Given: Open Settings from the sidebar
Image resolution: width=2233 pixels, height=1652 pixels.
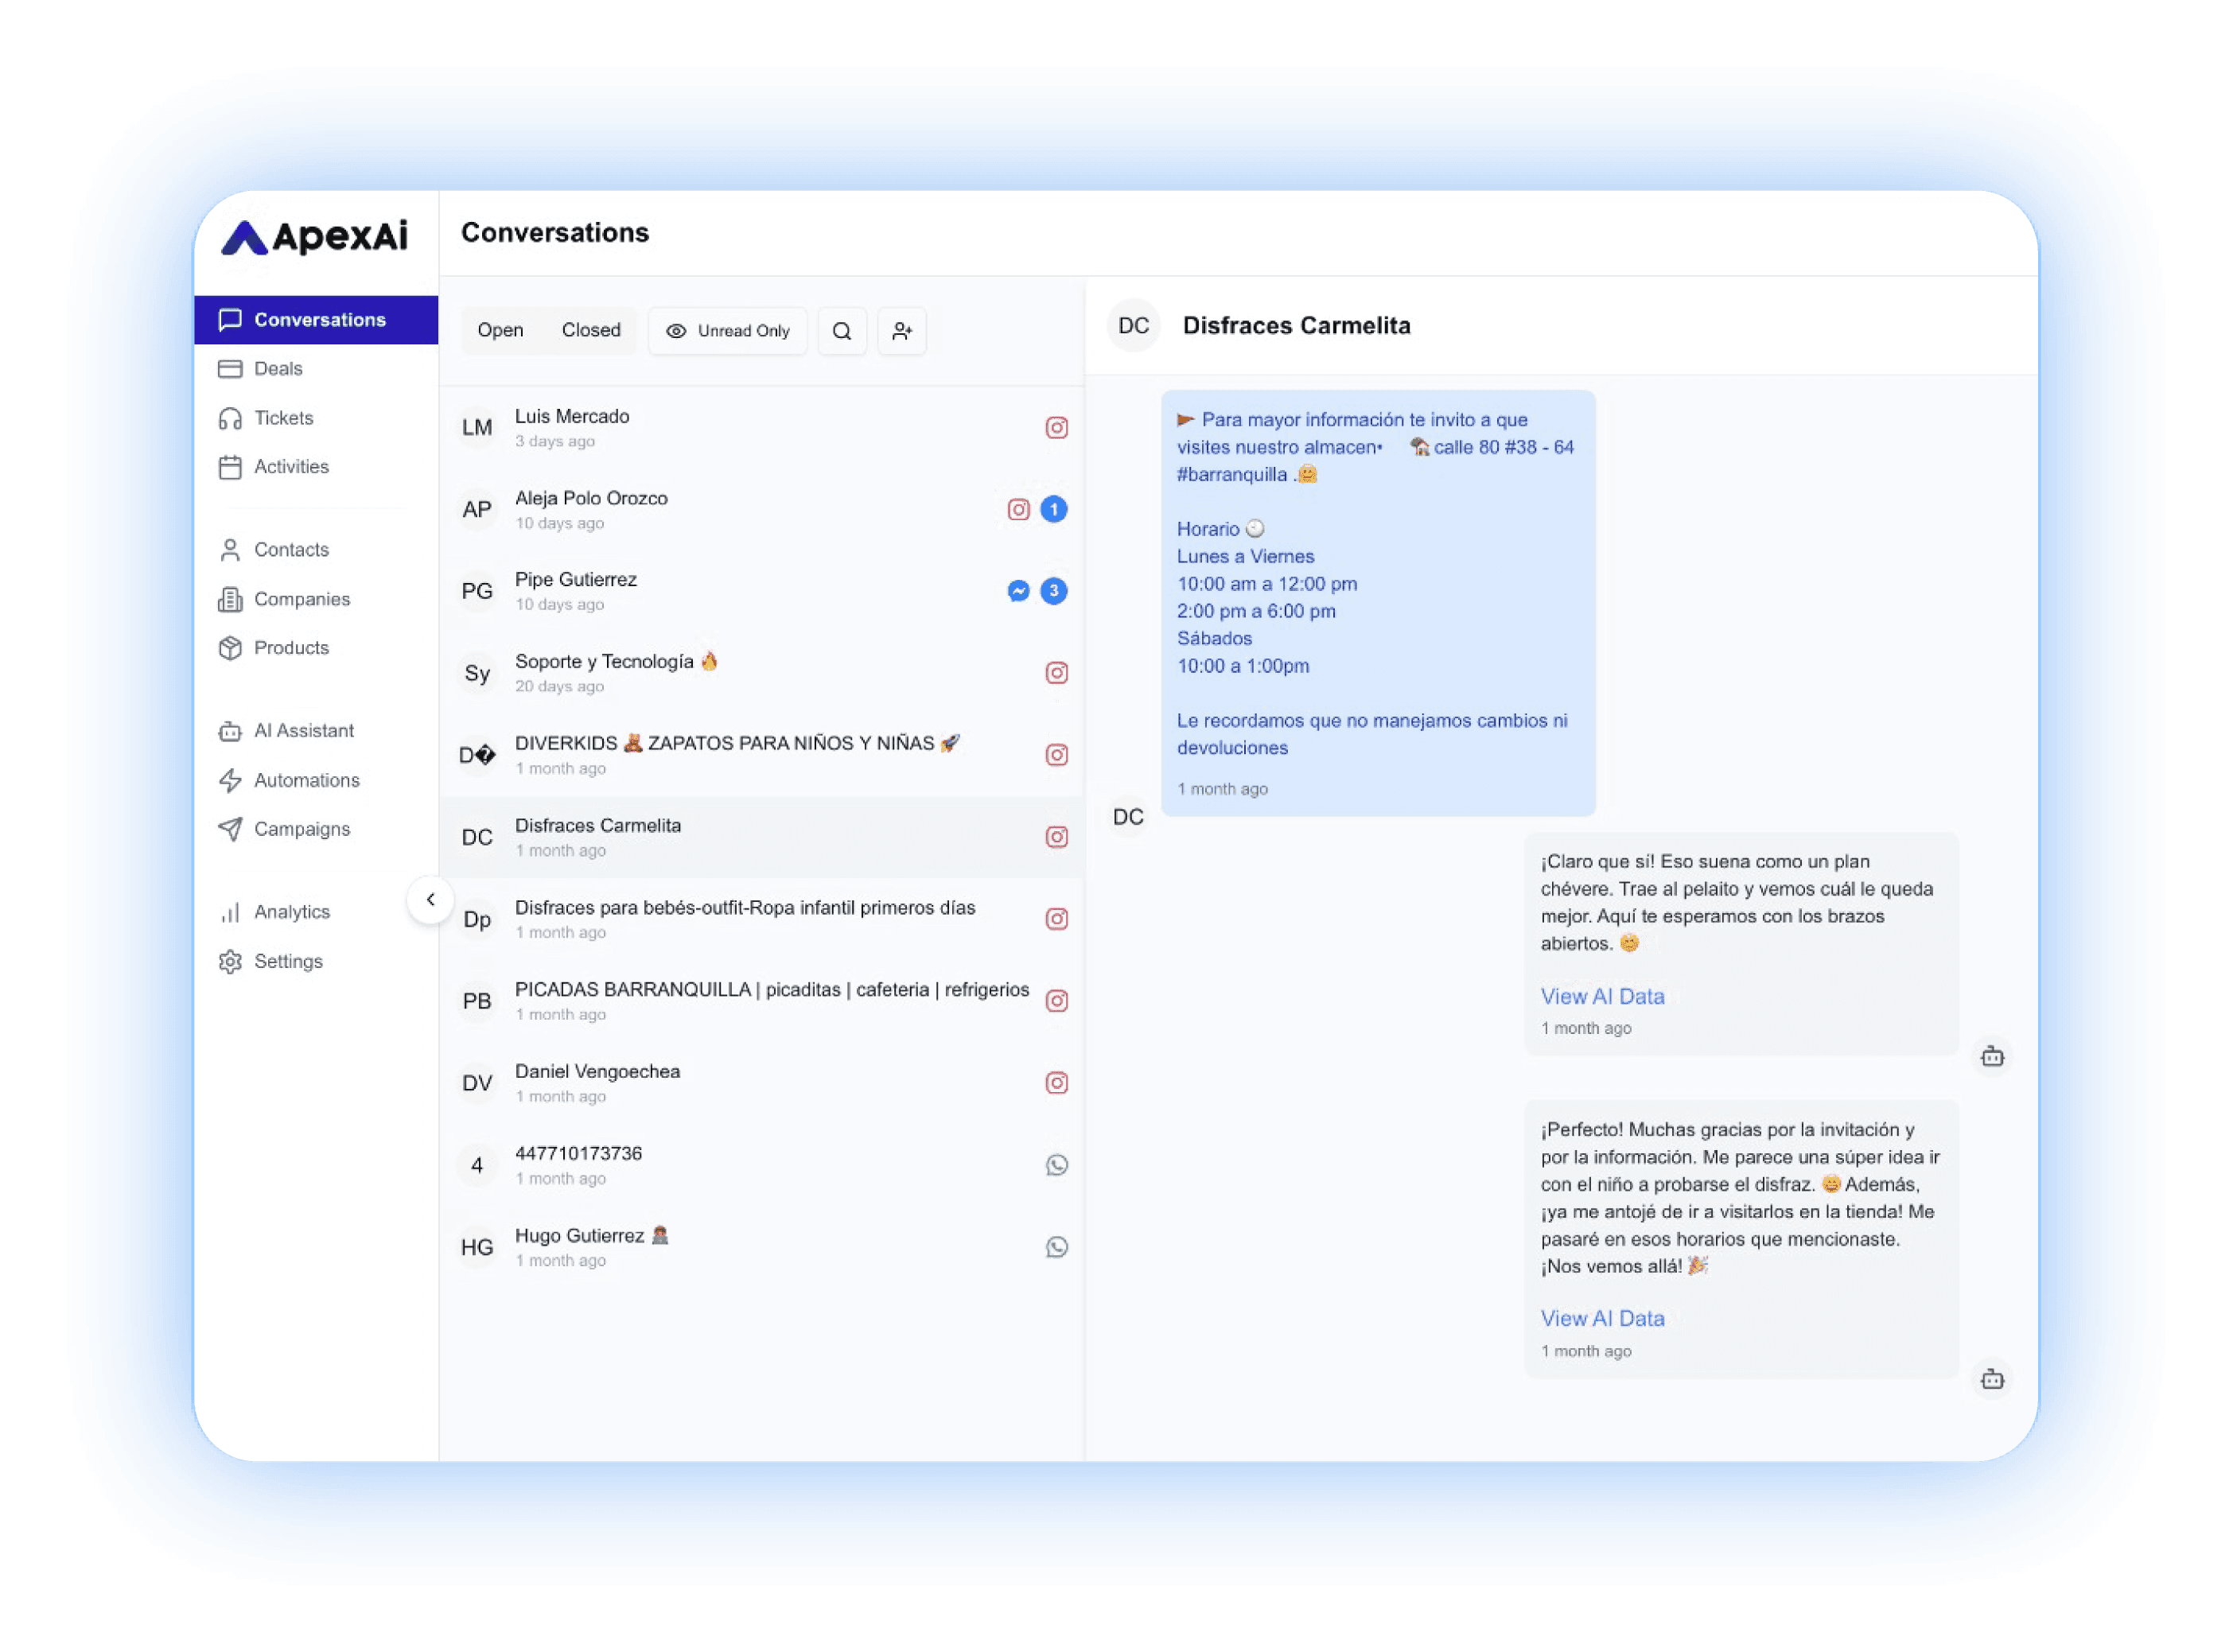Looking at the screenshot, I should click(x=288, y=961).
